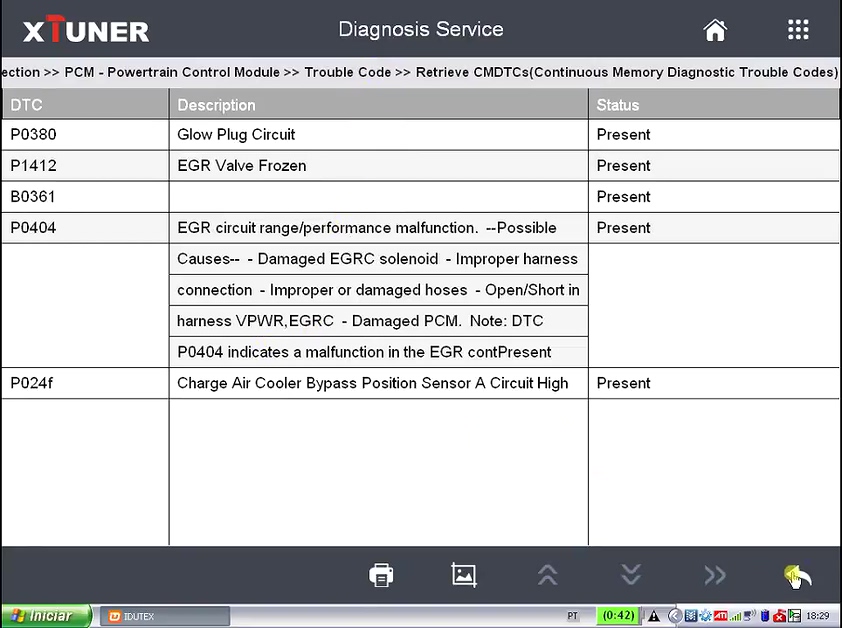Open the Iniciar start menu

pyautogui.click(x=46, y=616)
